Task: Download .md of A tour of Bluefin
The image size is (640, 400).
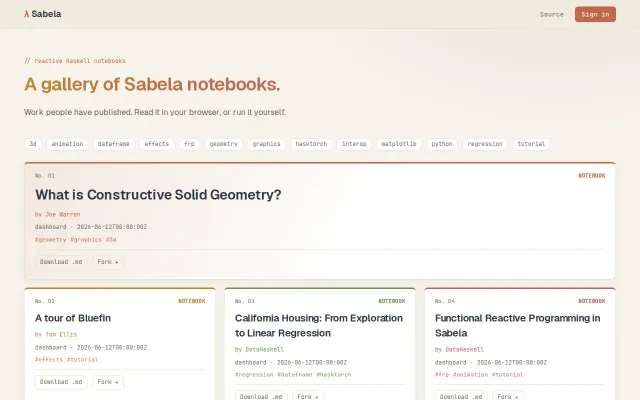Action: [61, 382]
